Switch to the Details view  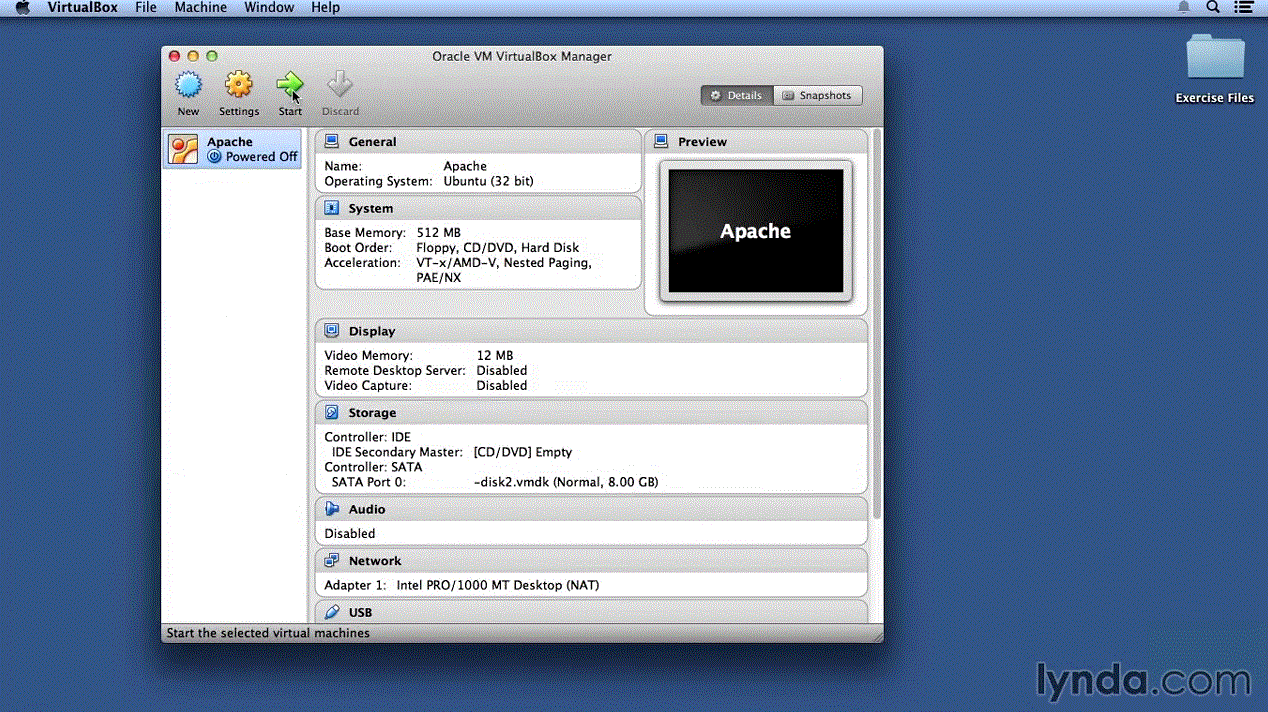pos(737,96)
